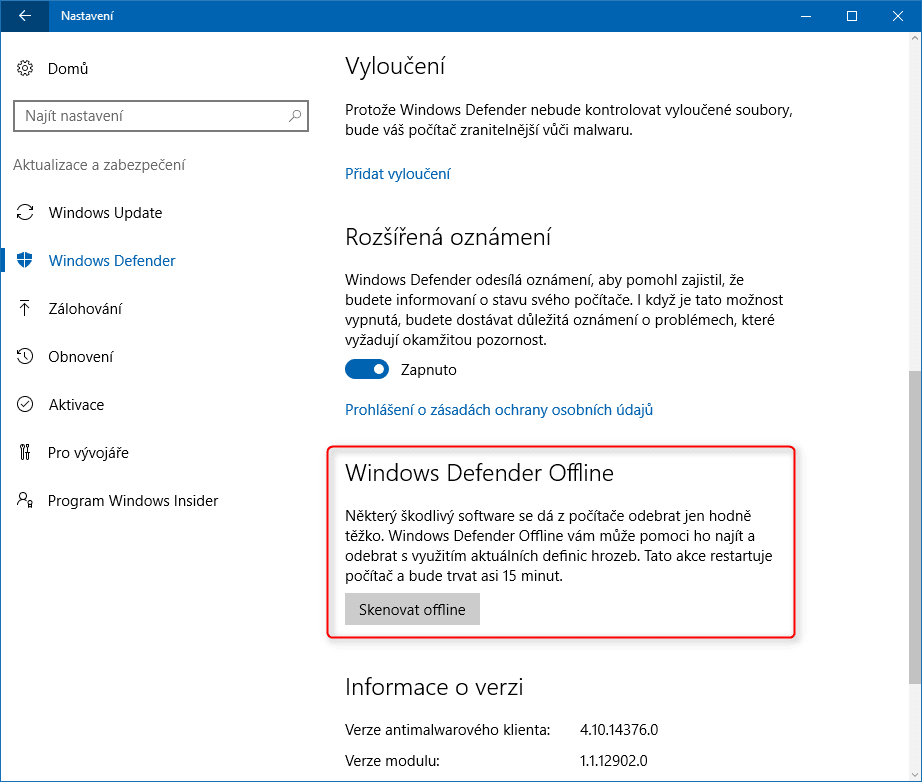This screenshot has width=922, height=782.
Task: Click the Aktivace checkmark circle icon
Action: click(x=25, y=405)
